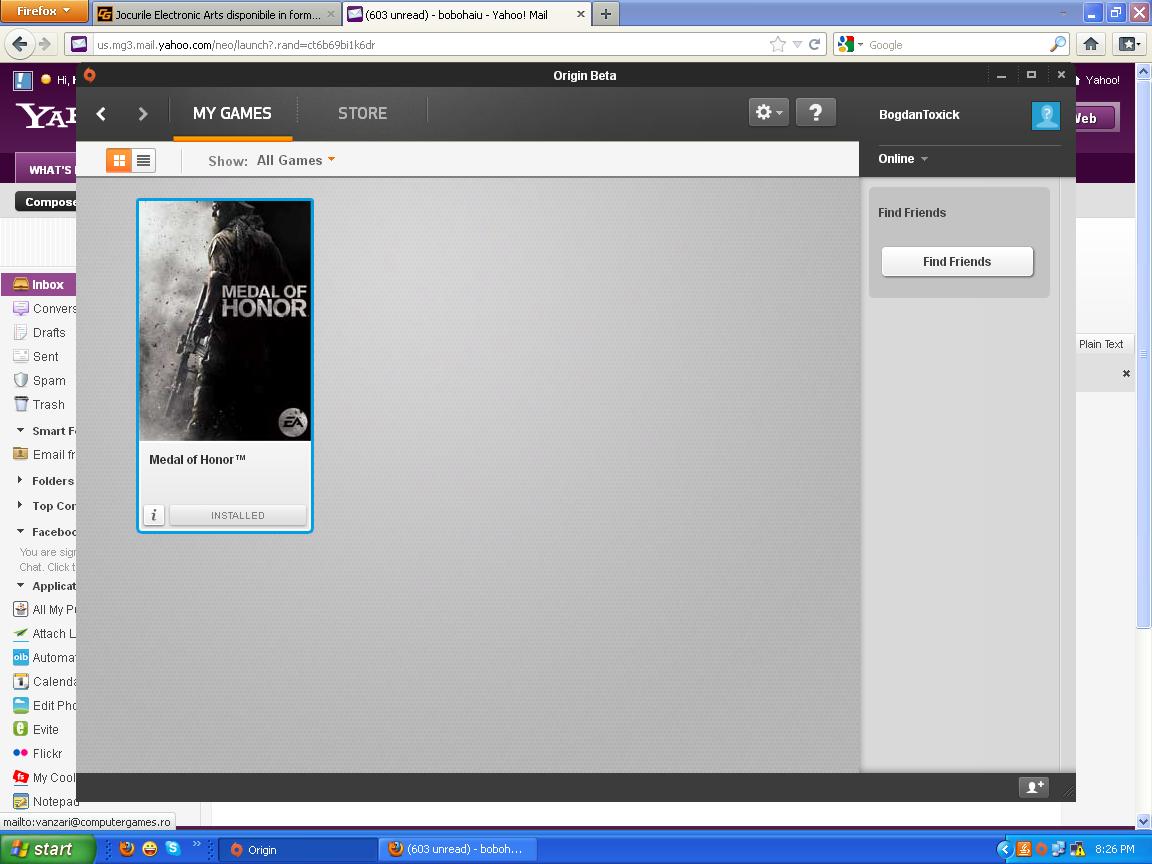Click the BogdanToxick profile avatar
Viewport: 1152px width, 864px height.
pyautogui.click(x=1045, y=115)
